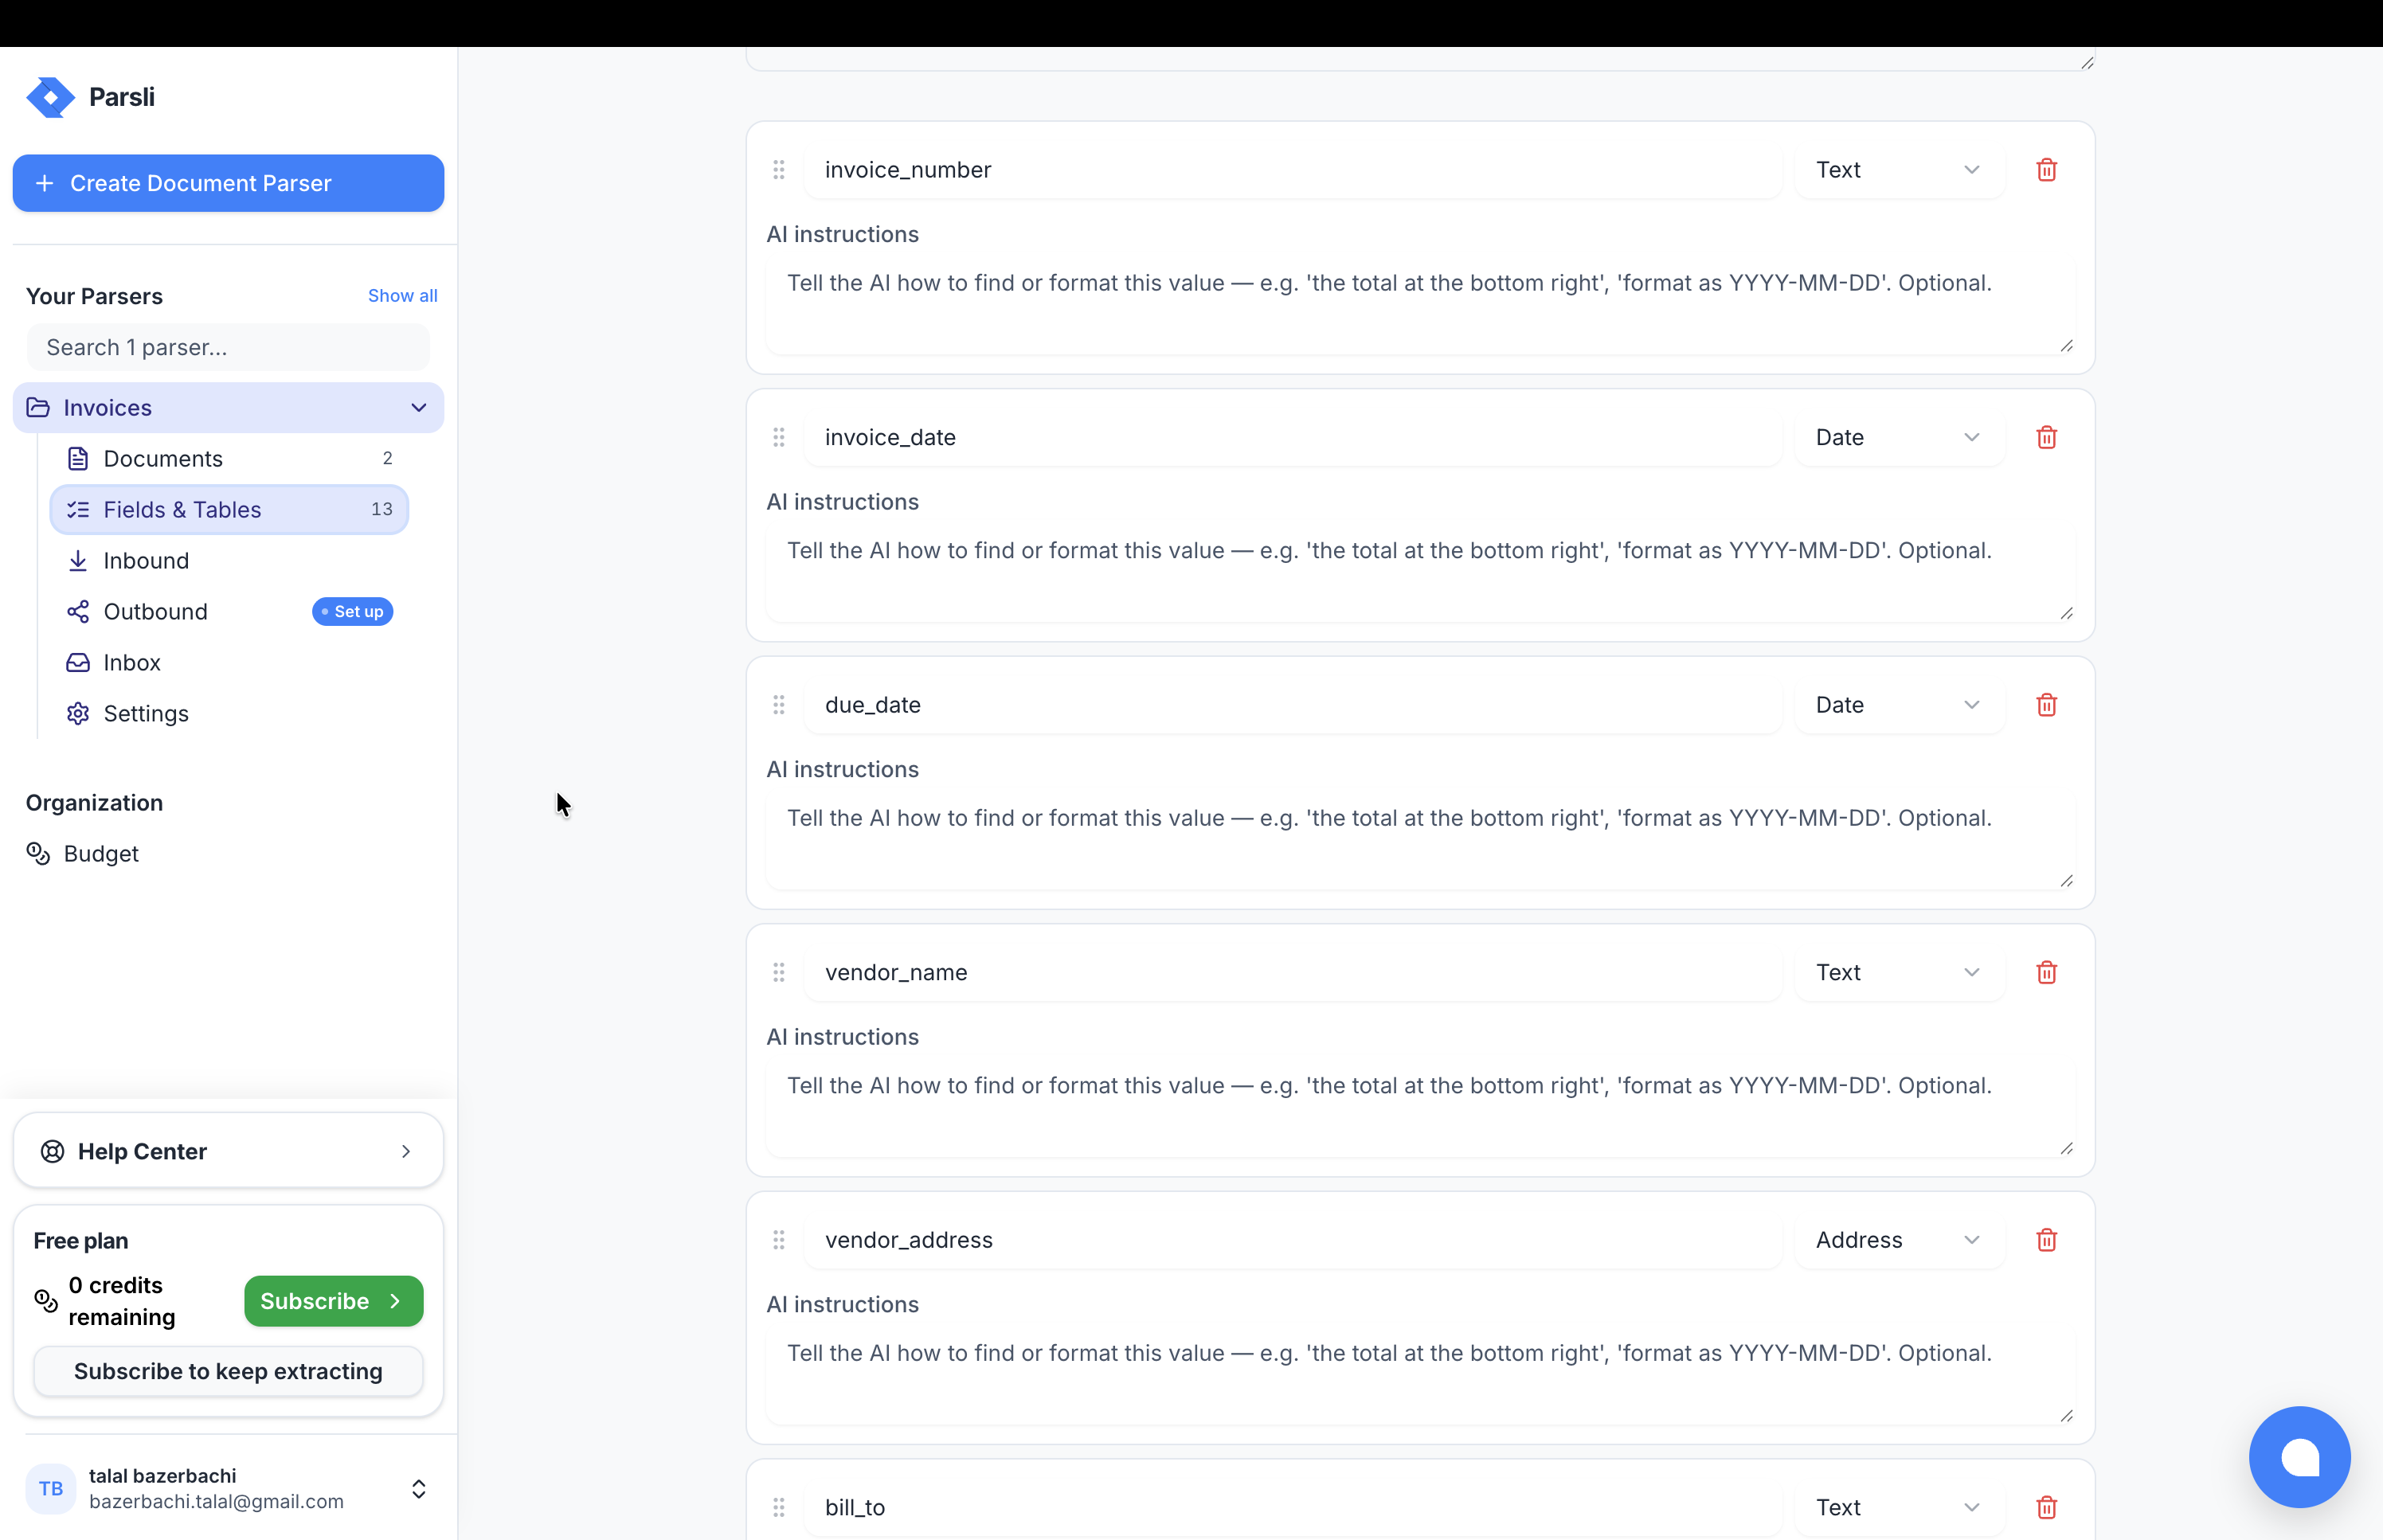
Task: Click due_date AI instructions textarea
Action: click(x=1420, y=841)
